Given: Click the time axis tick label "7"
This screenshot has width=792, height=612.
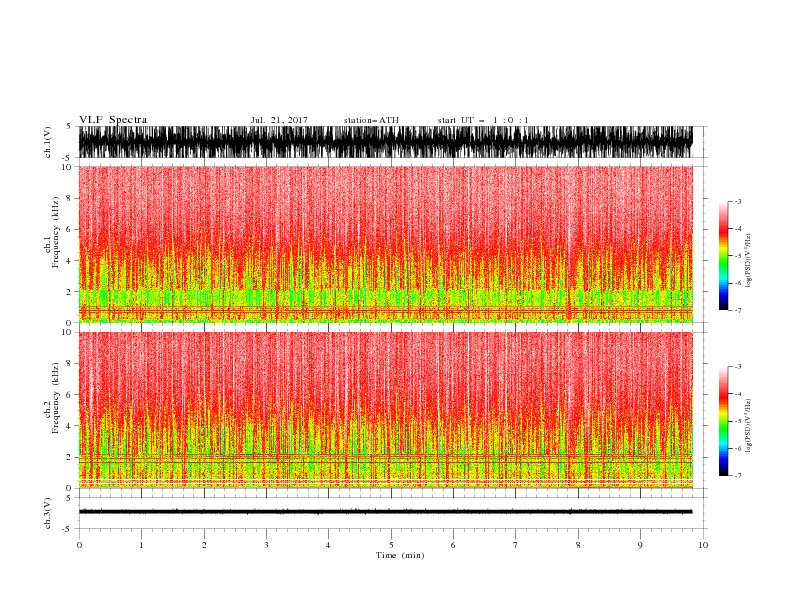Looking at the screenshot, I should click(x=516, y=545).
